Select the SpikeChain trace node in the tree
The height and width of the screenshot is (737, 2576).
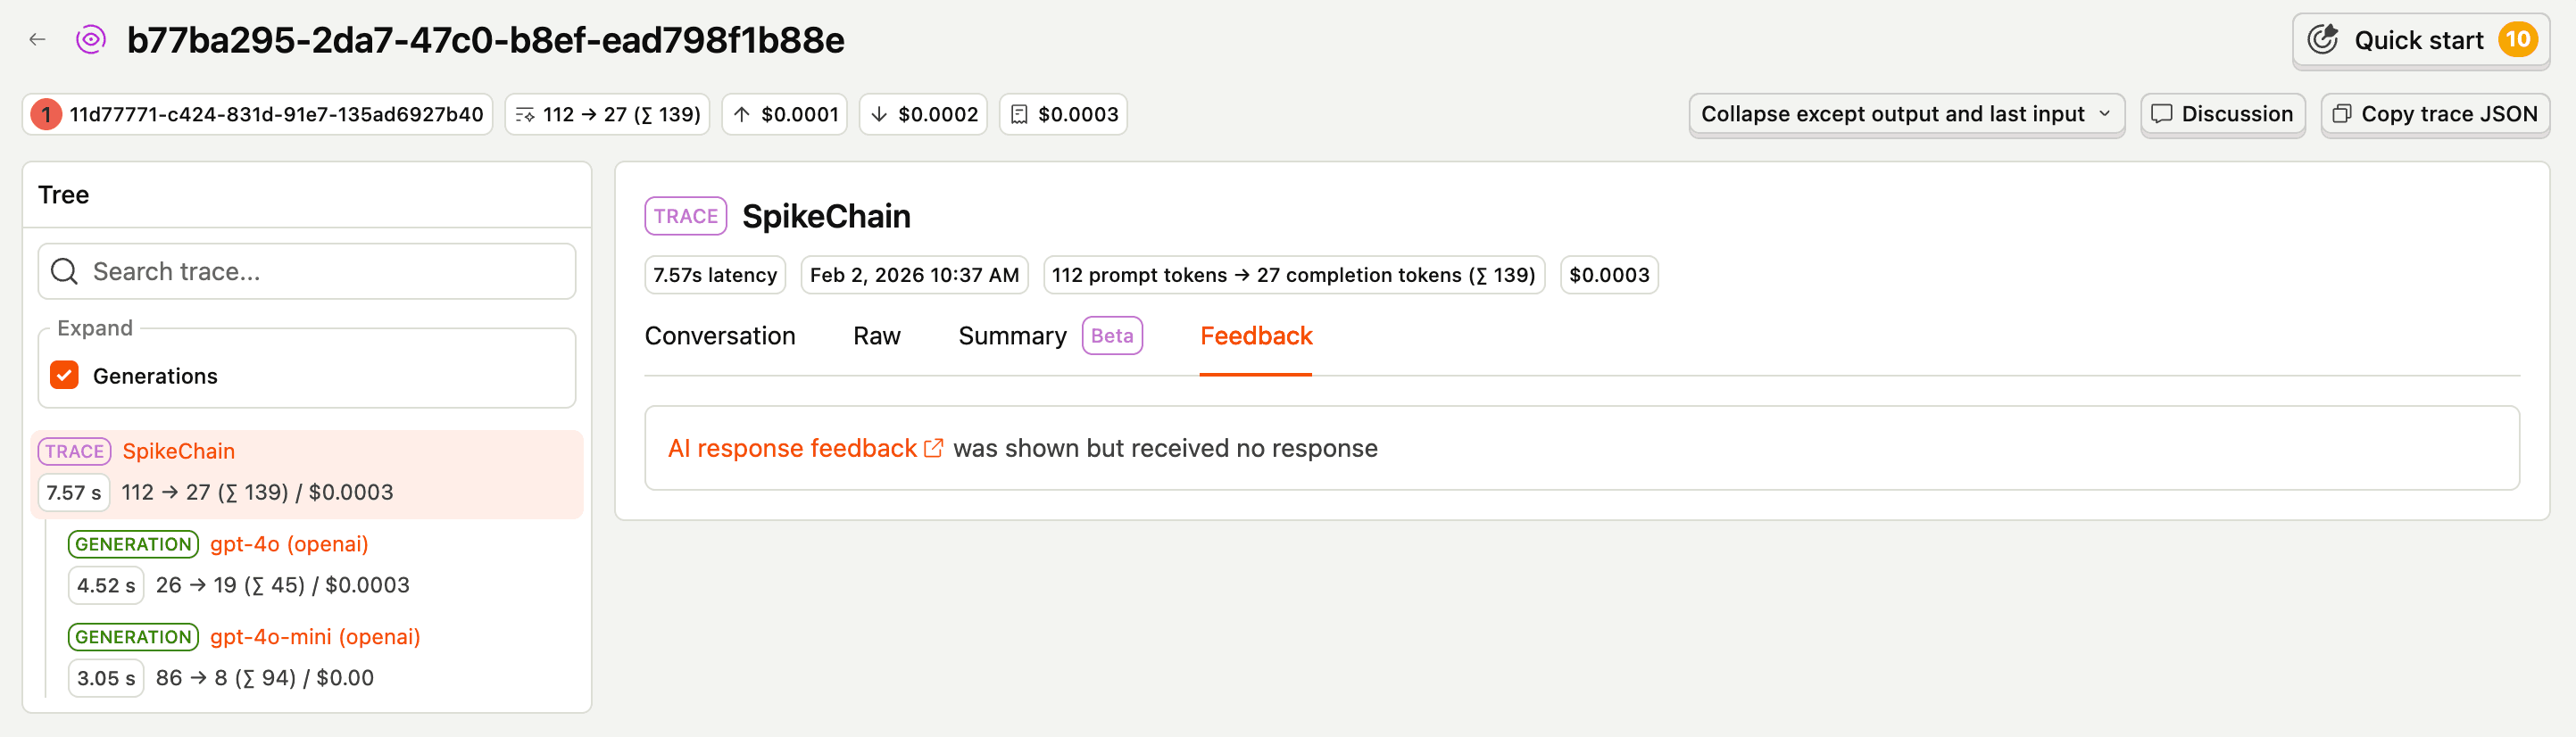pos(178,451)
